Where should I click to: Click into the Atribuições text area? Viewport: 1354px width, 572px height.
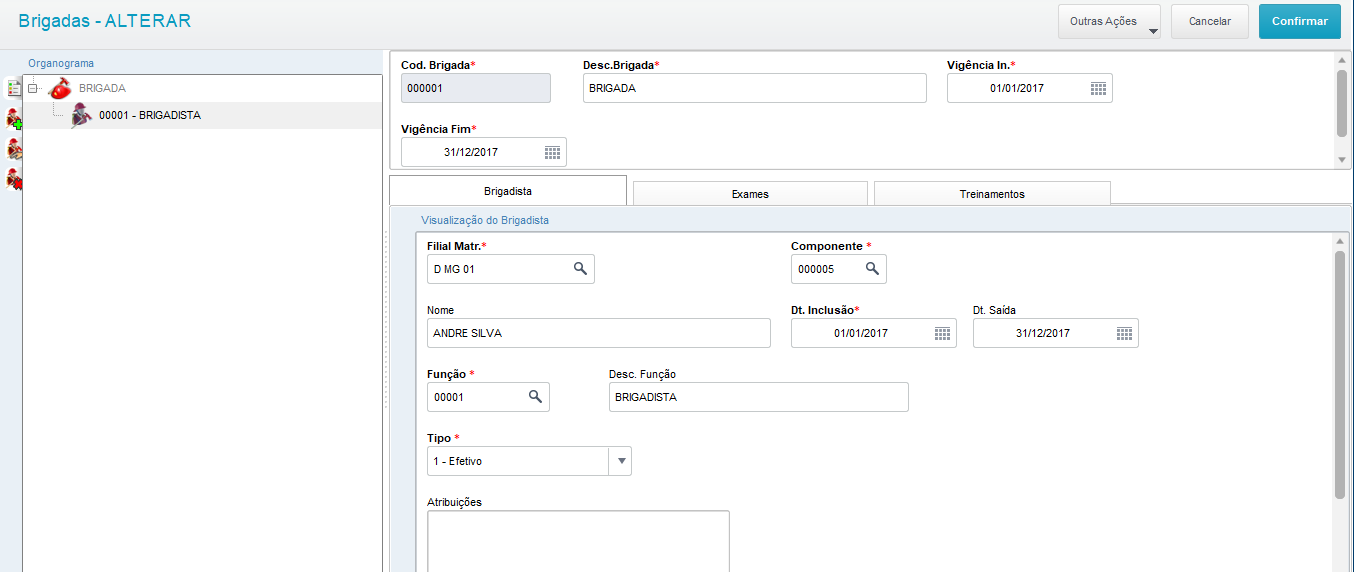(578, 540)
